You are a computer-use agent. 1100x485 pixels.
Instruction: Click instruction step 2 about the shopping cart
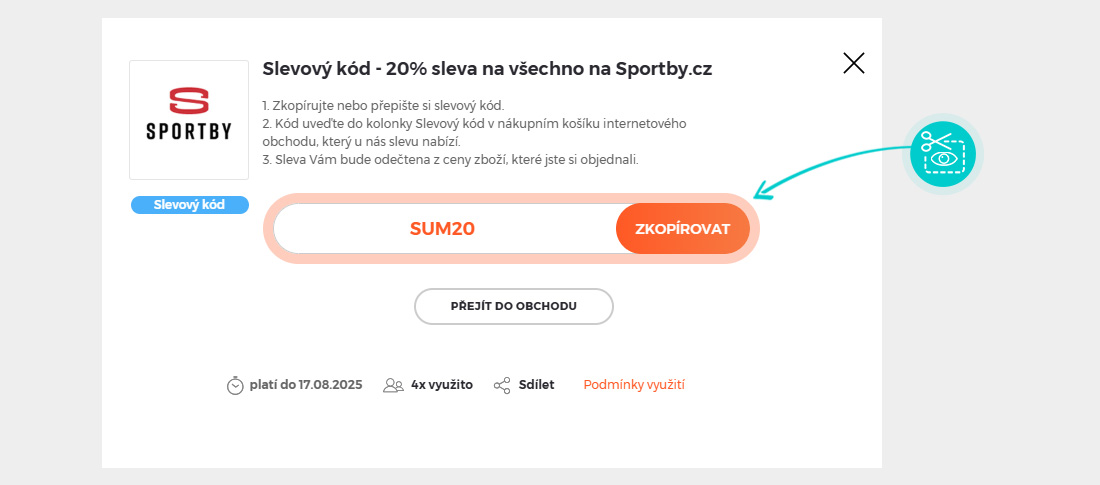click(x=473, y=123)
